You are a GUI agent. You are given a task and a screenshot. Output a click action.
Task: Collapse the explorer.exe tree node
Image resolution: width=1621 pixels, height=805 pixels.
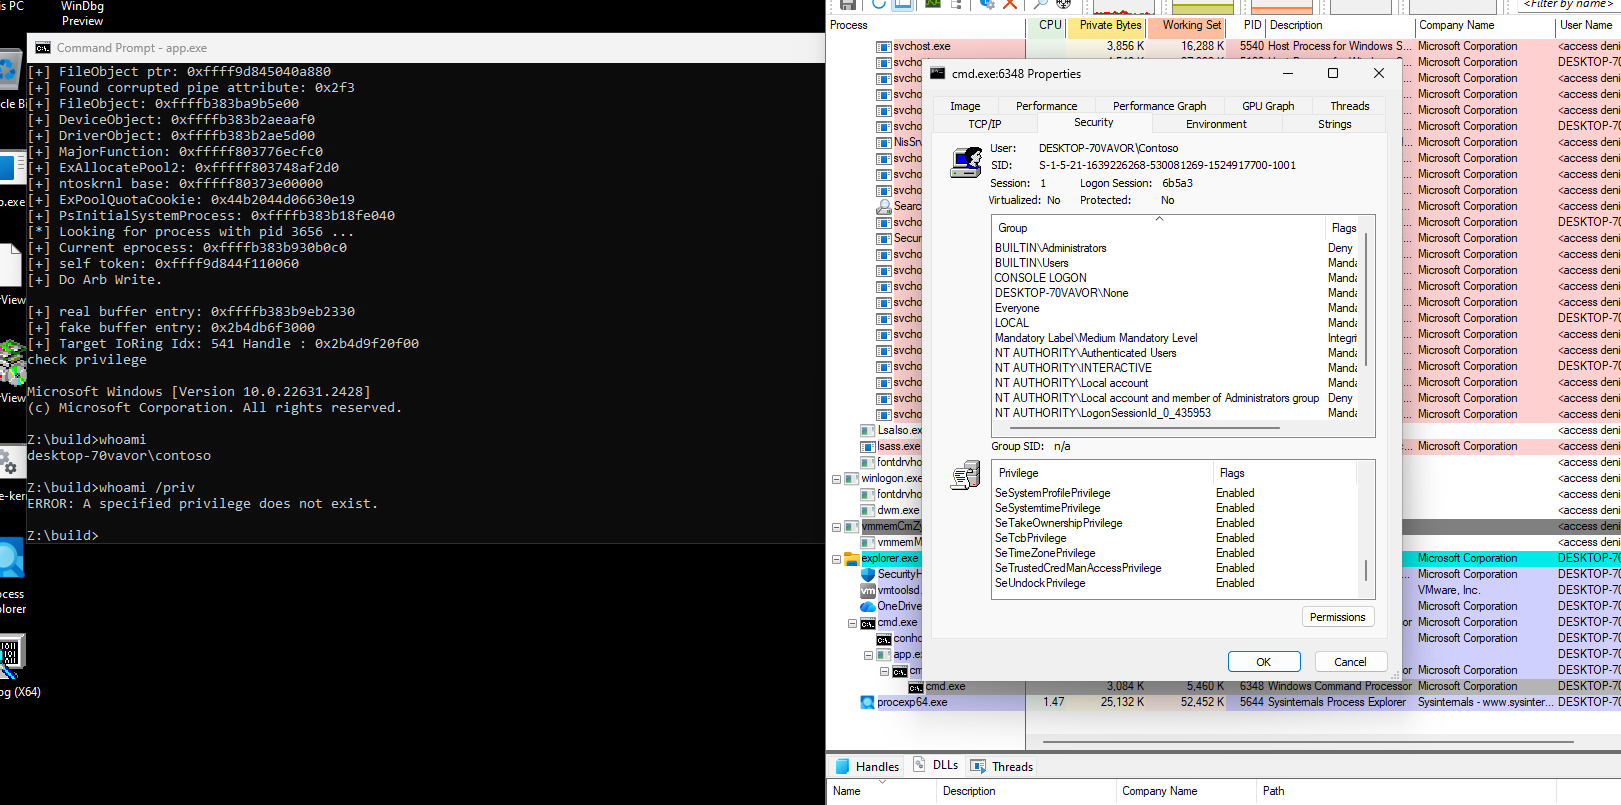836,558
